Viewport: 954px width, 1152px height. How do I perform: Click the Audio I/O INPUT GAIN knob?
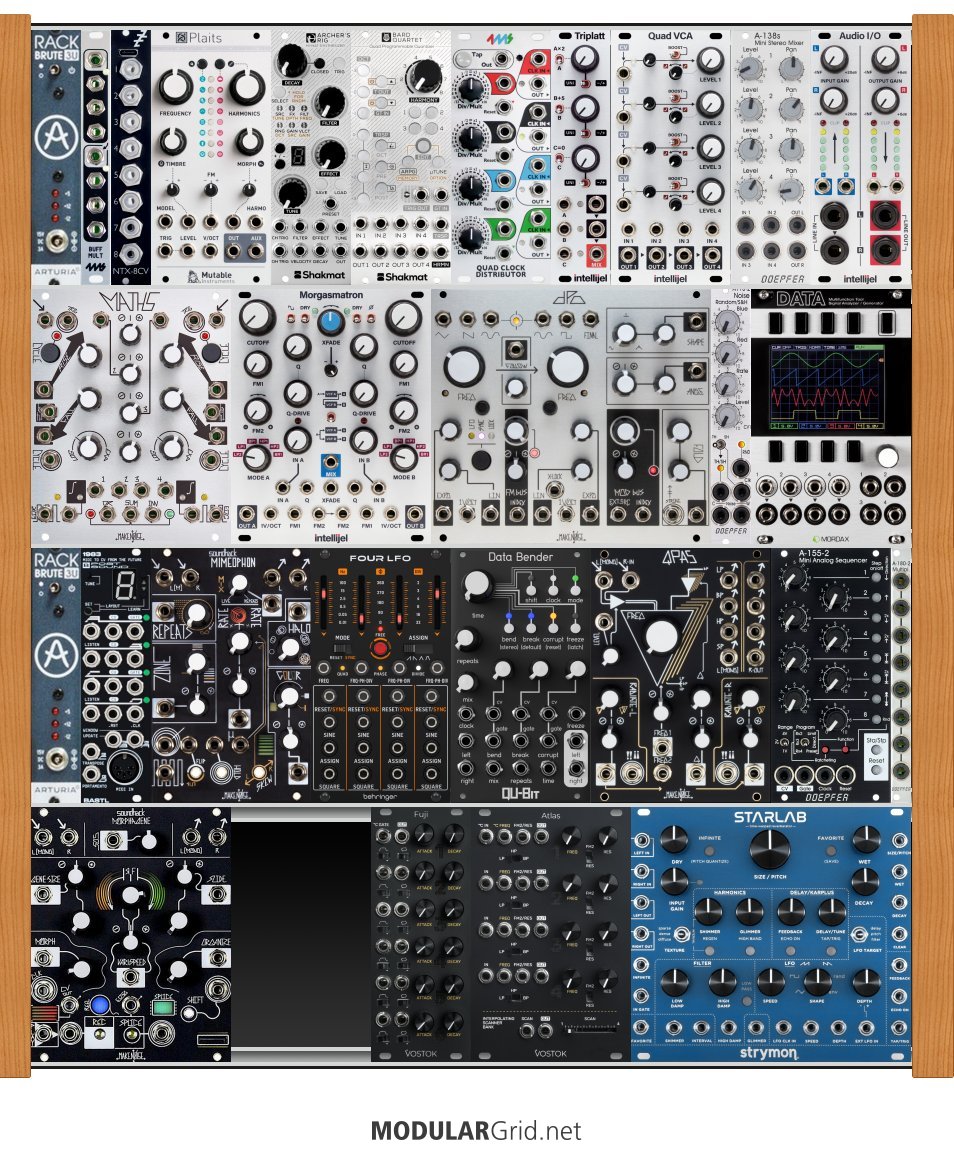pos(833,60)
